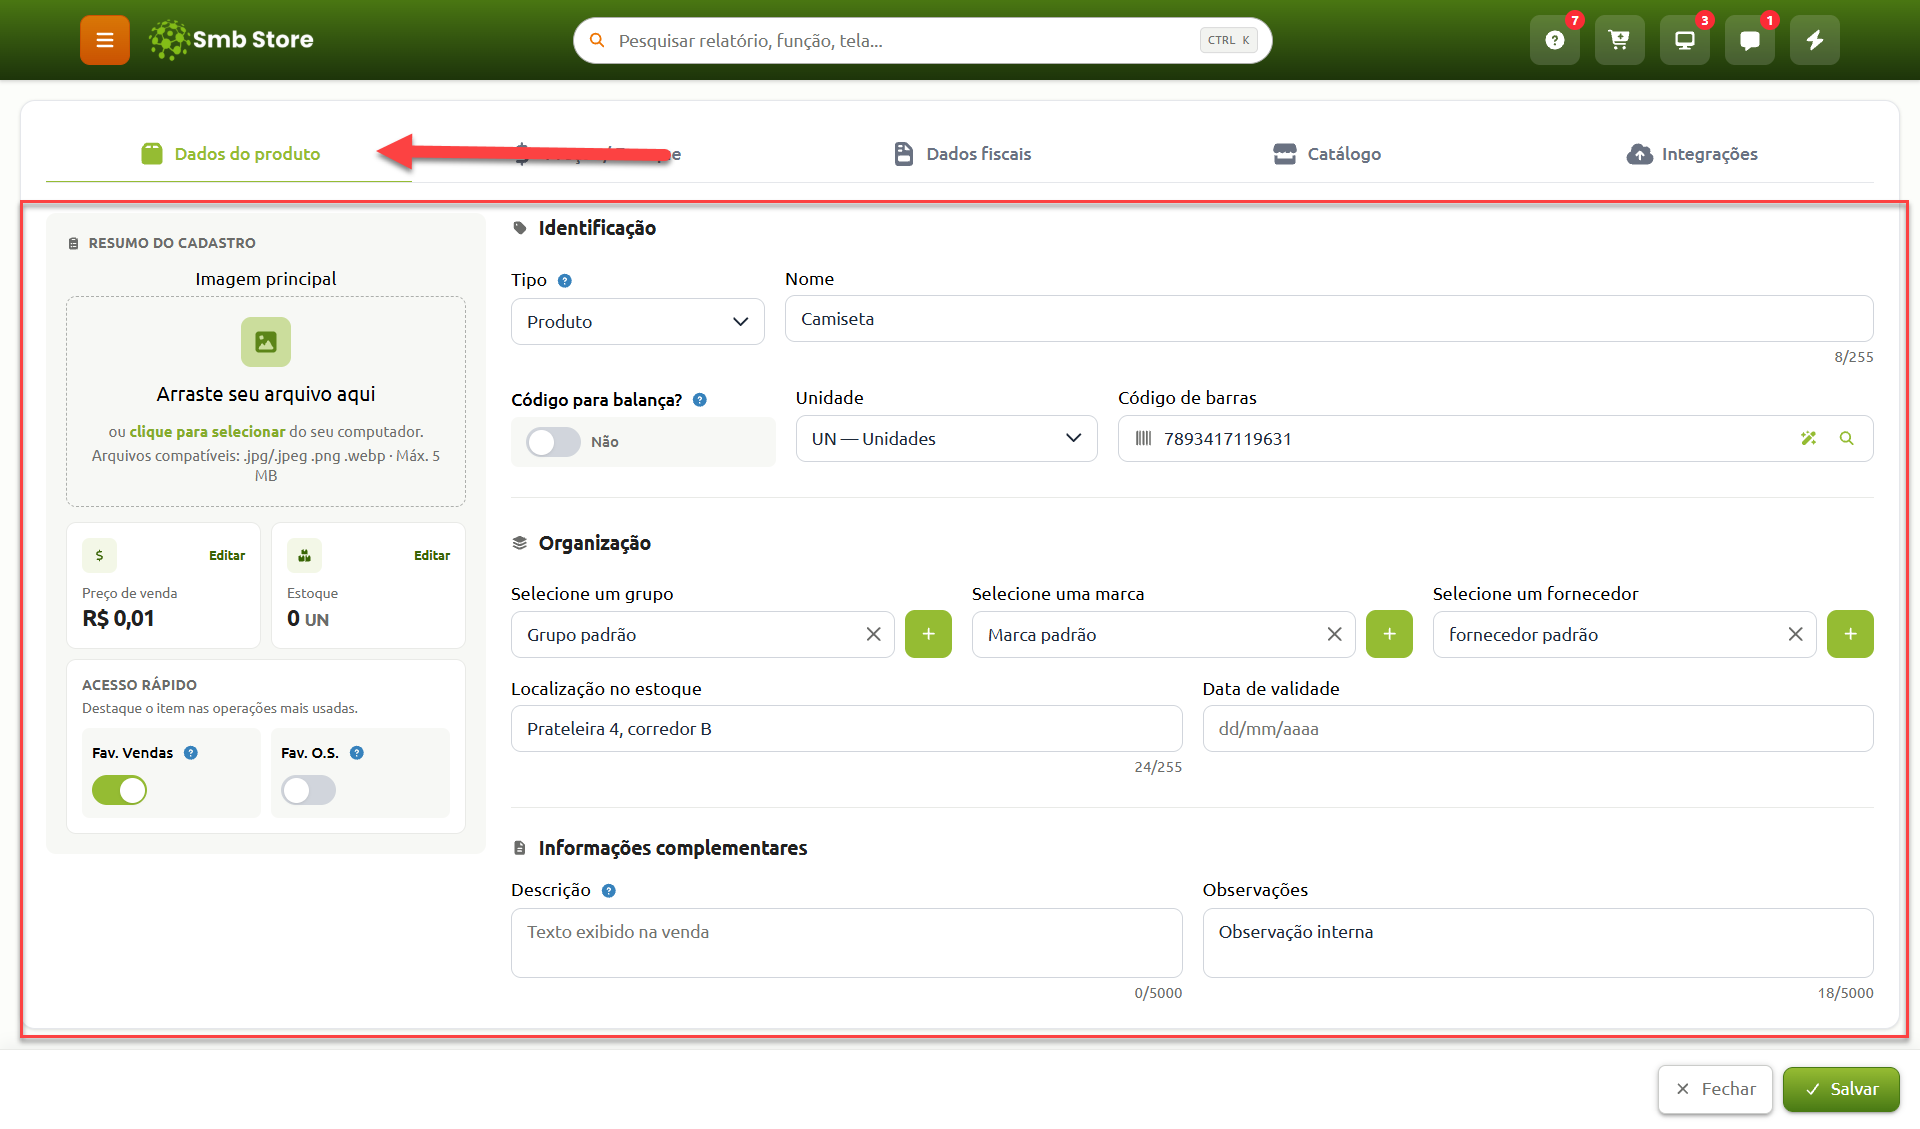Open the Selecione um fornecedor combo box
1920x1129 pixels.
(1625, 634)
